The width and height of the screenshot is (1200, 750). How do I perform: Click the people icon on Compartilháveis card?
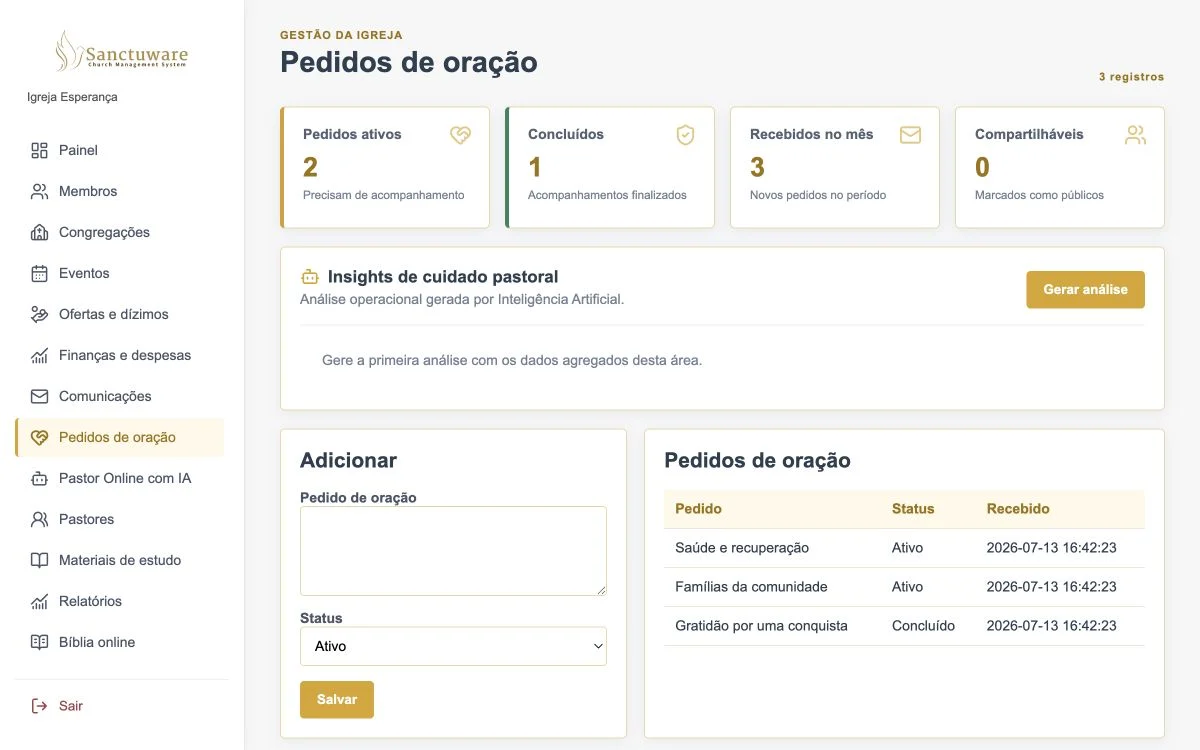pyautogui.click(x=1135, y=135)
